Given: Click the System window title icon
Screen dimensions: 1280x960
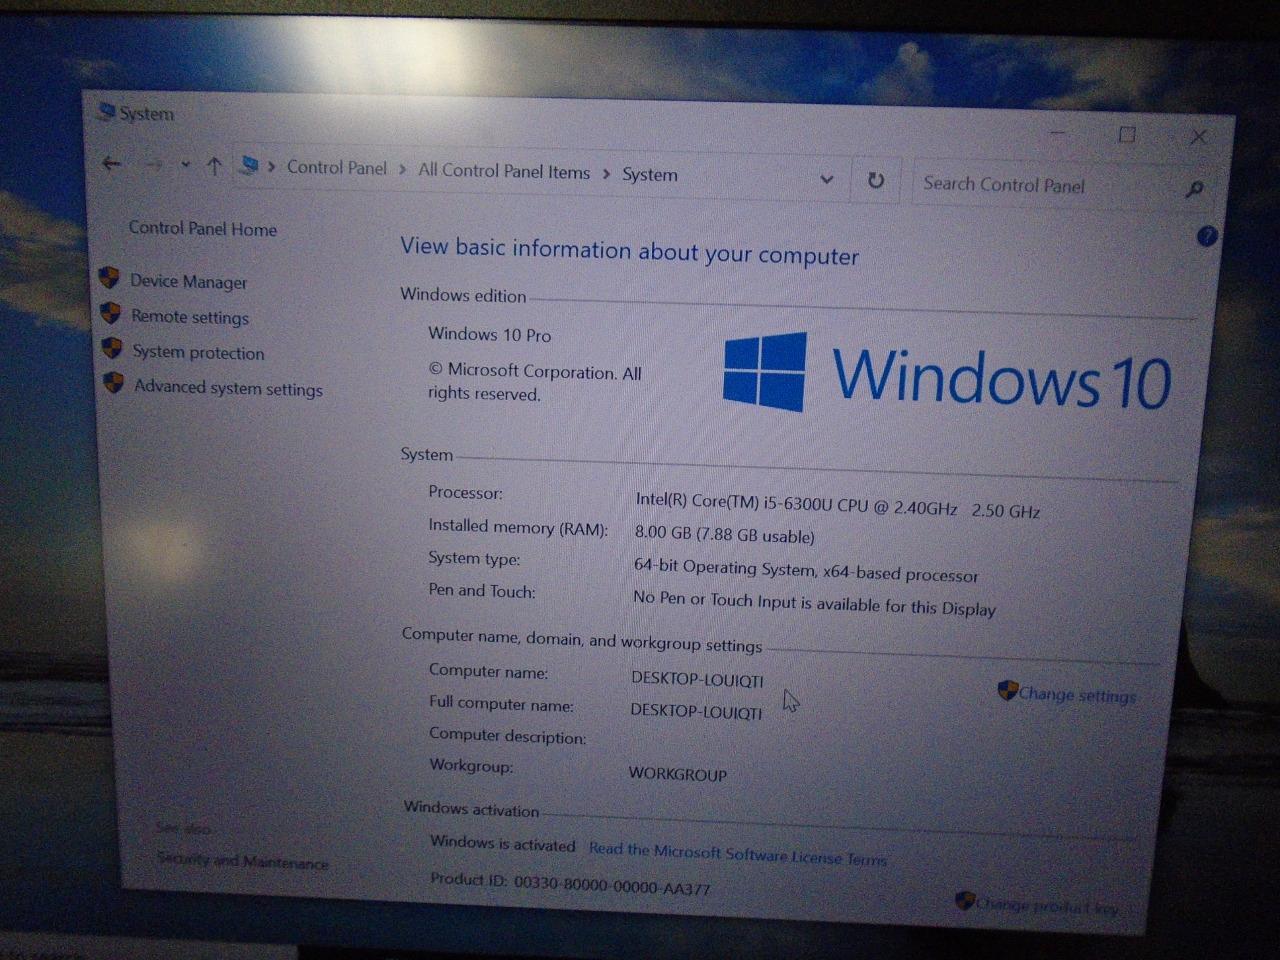Looking at the screenshot, I should (106, 111).
